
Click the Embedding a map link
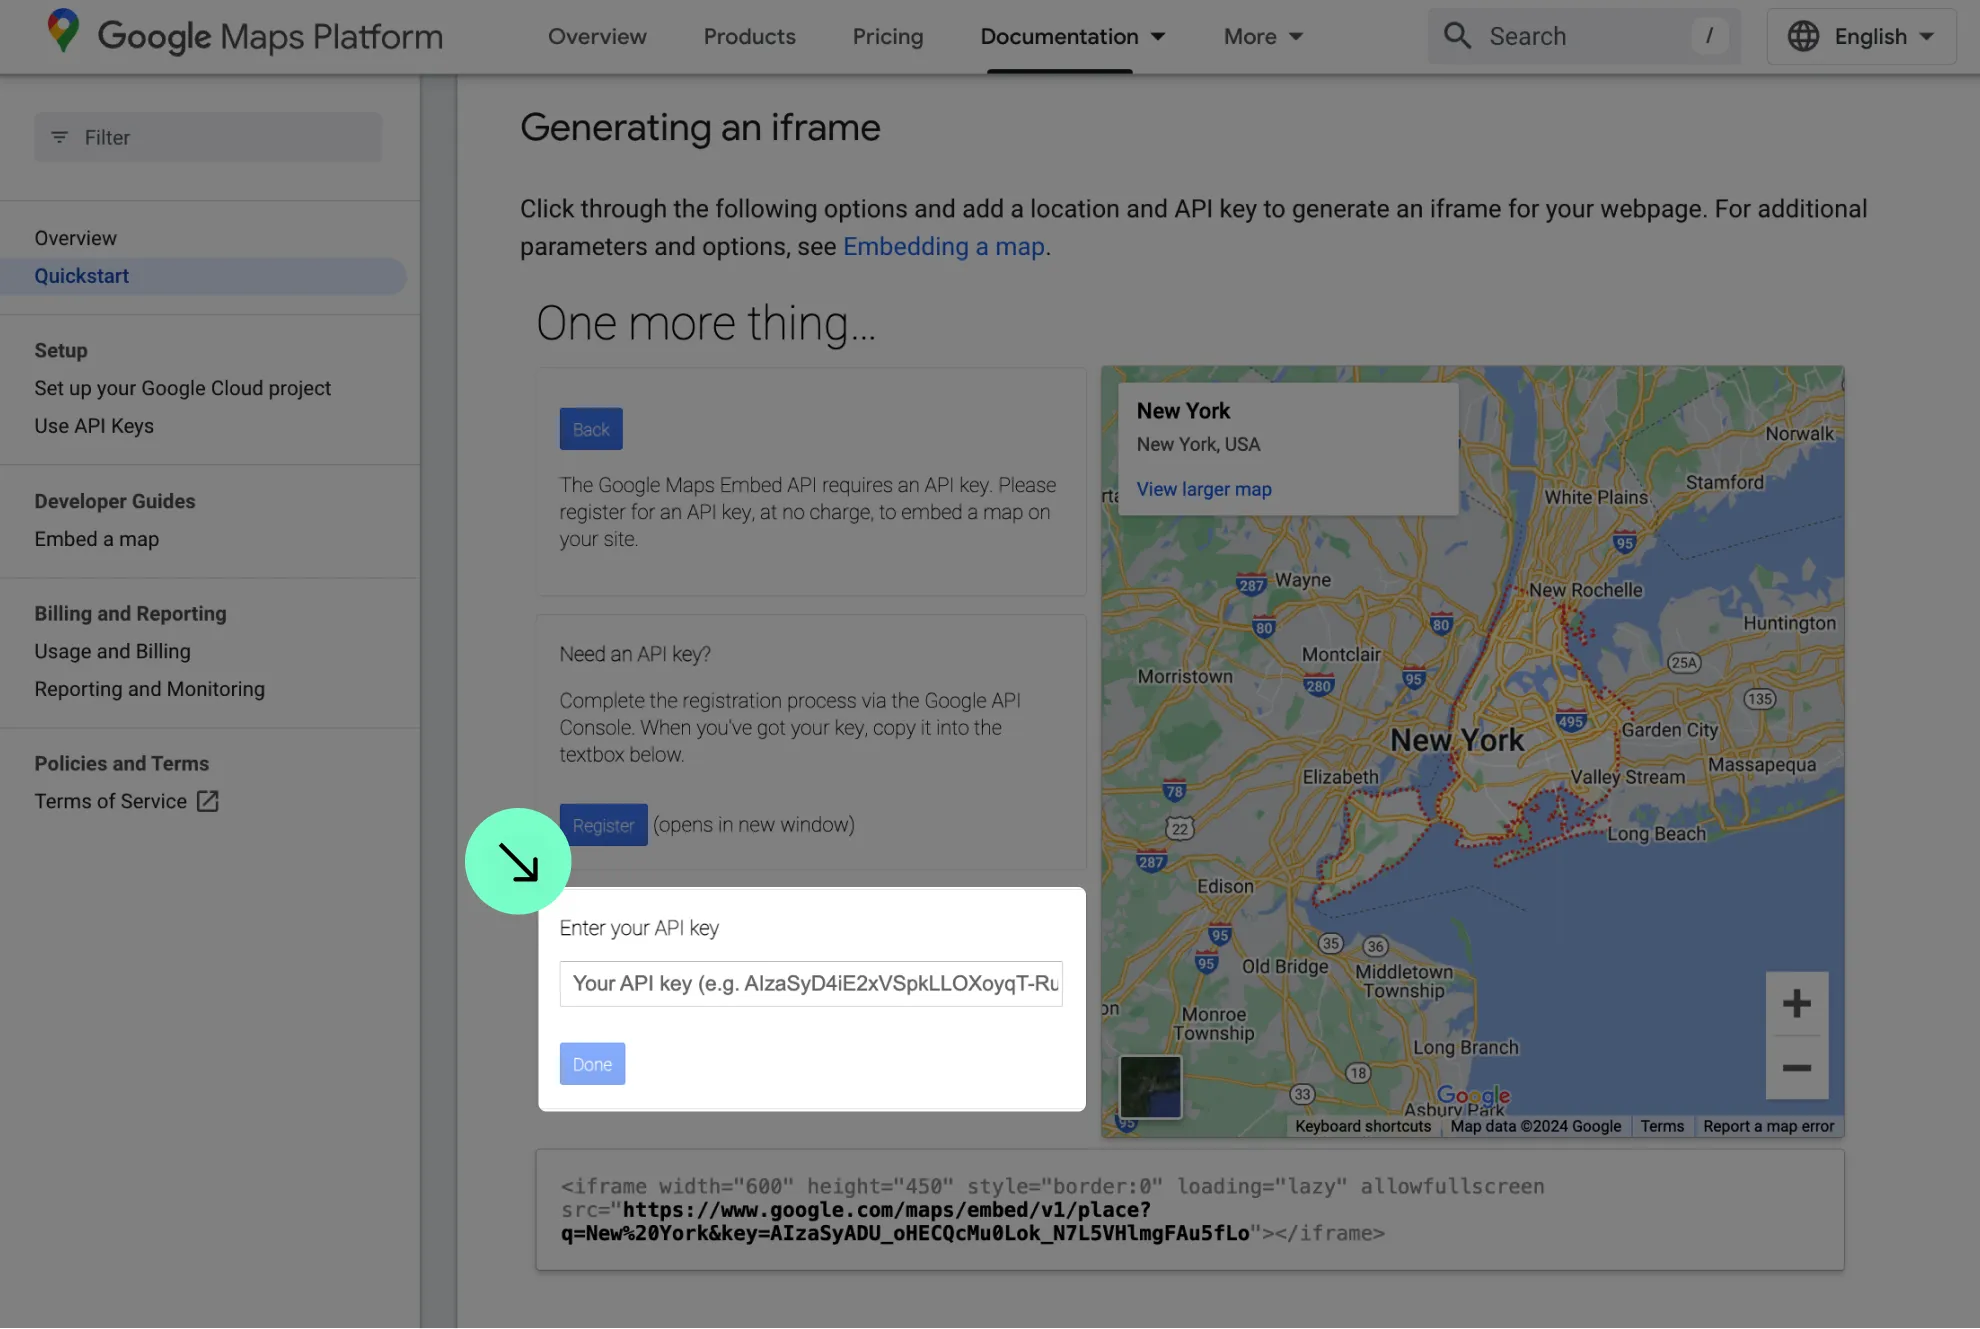pyautogui.click(x=943, y=246)
